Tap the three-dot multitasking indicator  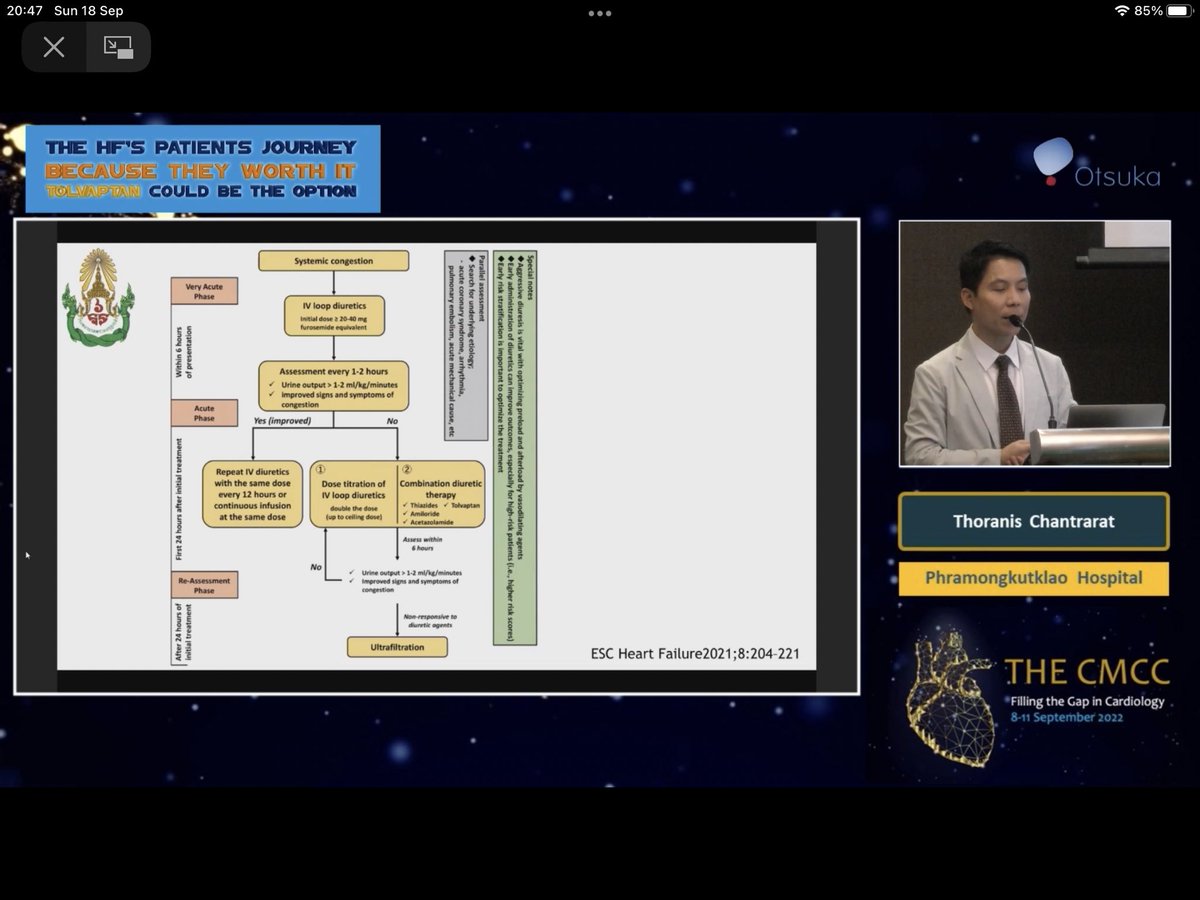pos(599,14)
